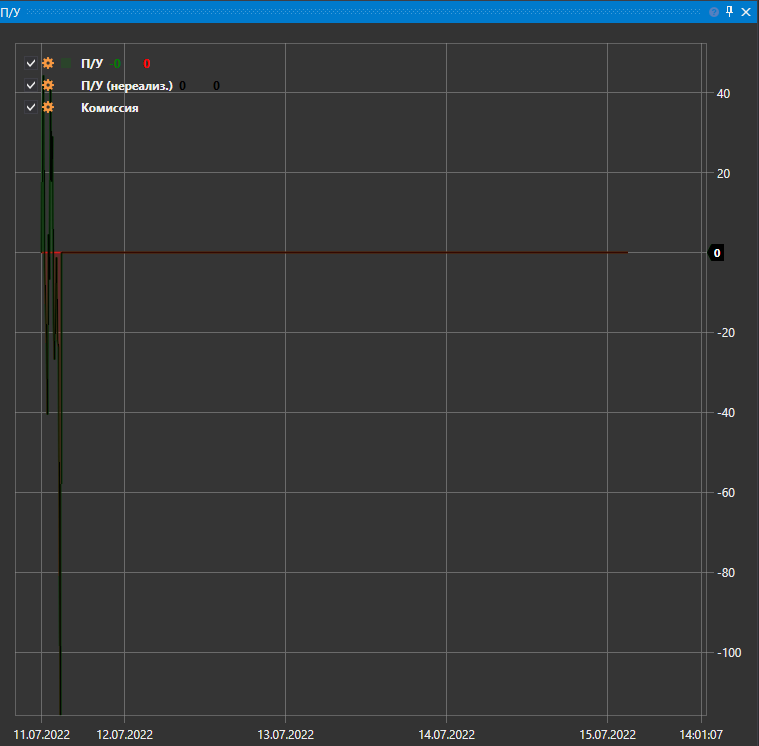Click the current value 0 marker on Y axis
759x746 pixels.
pyautogui.click(x=716, y=253)
